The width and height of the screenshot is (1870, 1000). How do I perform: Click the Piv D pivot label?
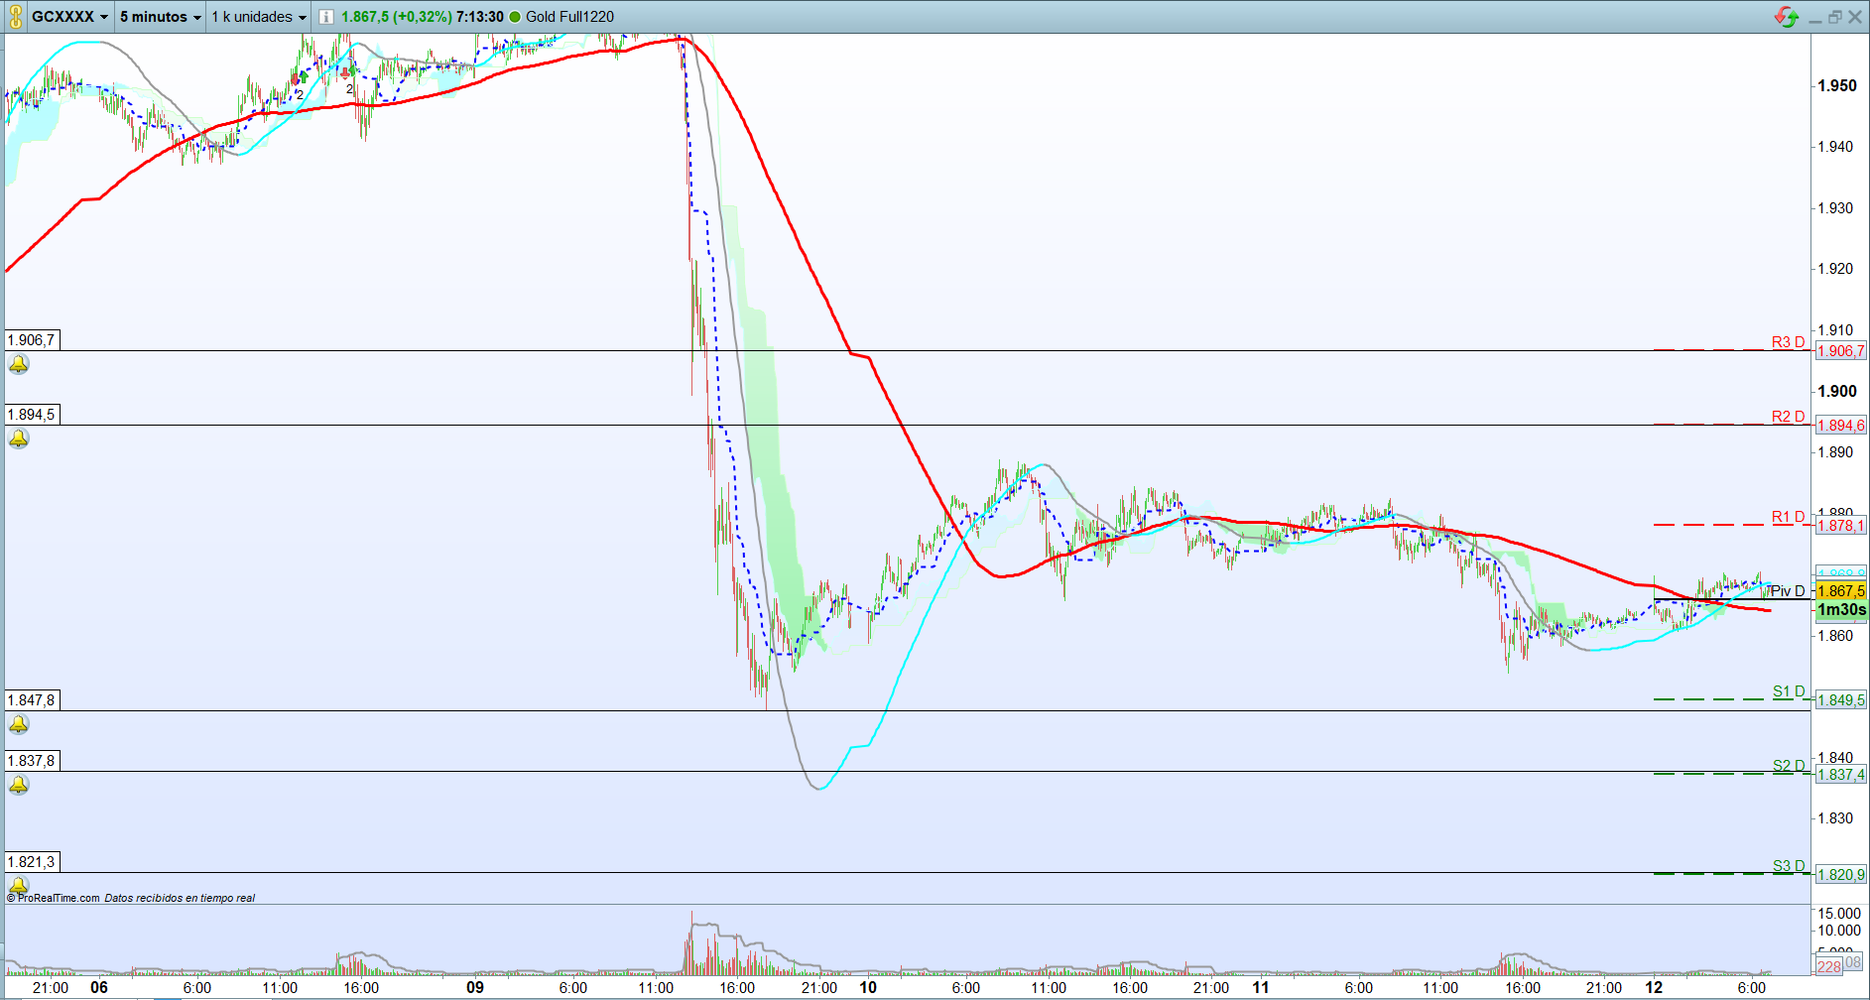pos(1788,591)
